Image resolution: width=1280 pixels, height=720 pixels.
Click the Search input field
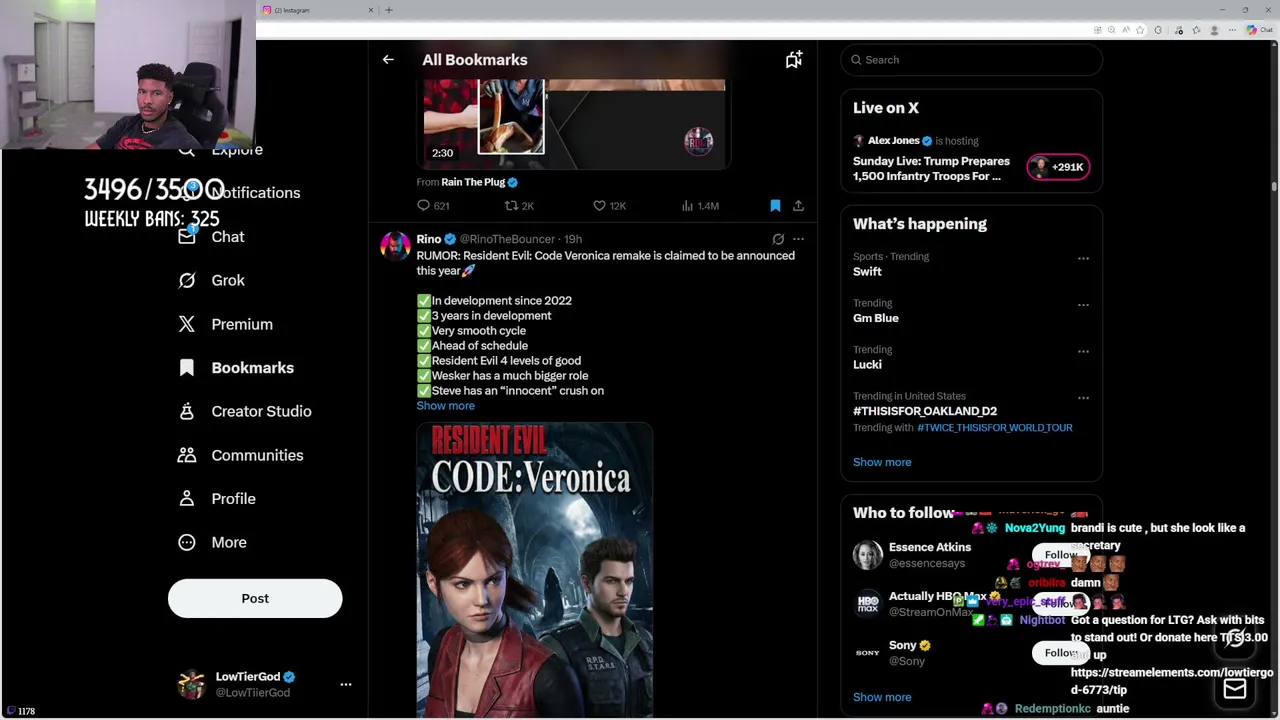click(971, 60)
